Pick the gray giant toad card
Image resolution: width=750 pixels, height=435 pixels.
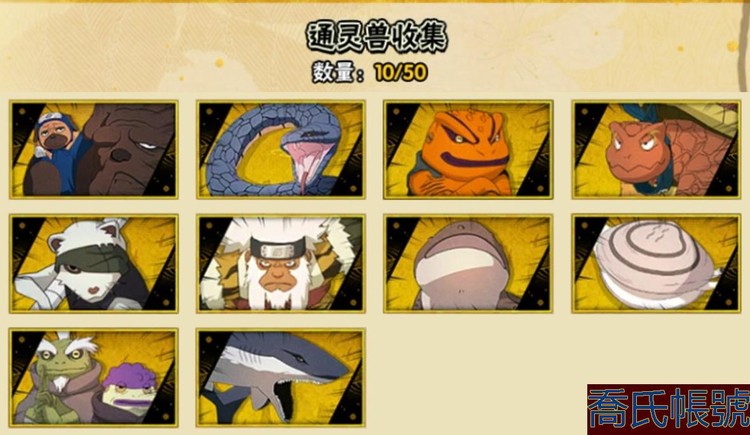tap(468, 263)
